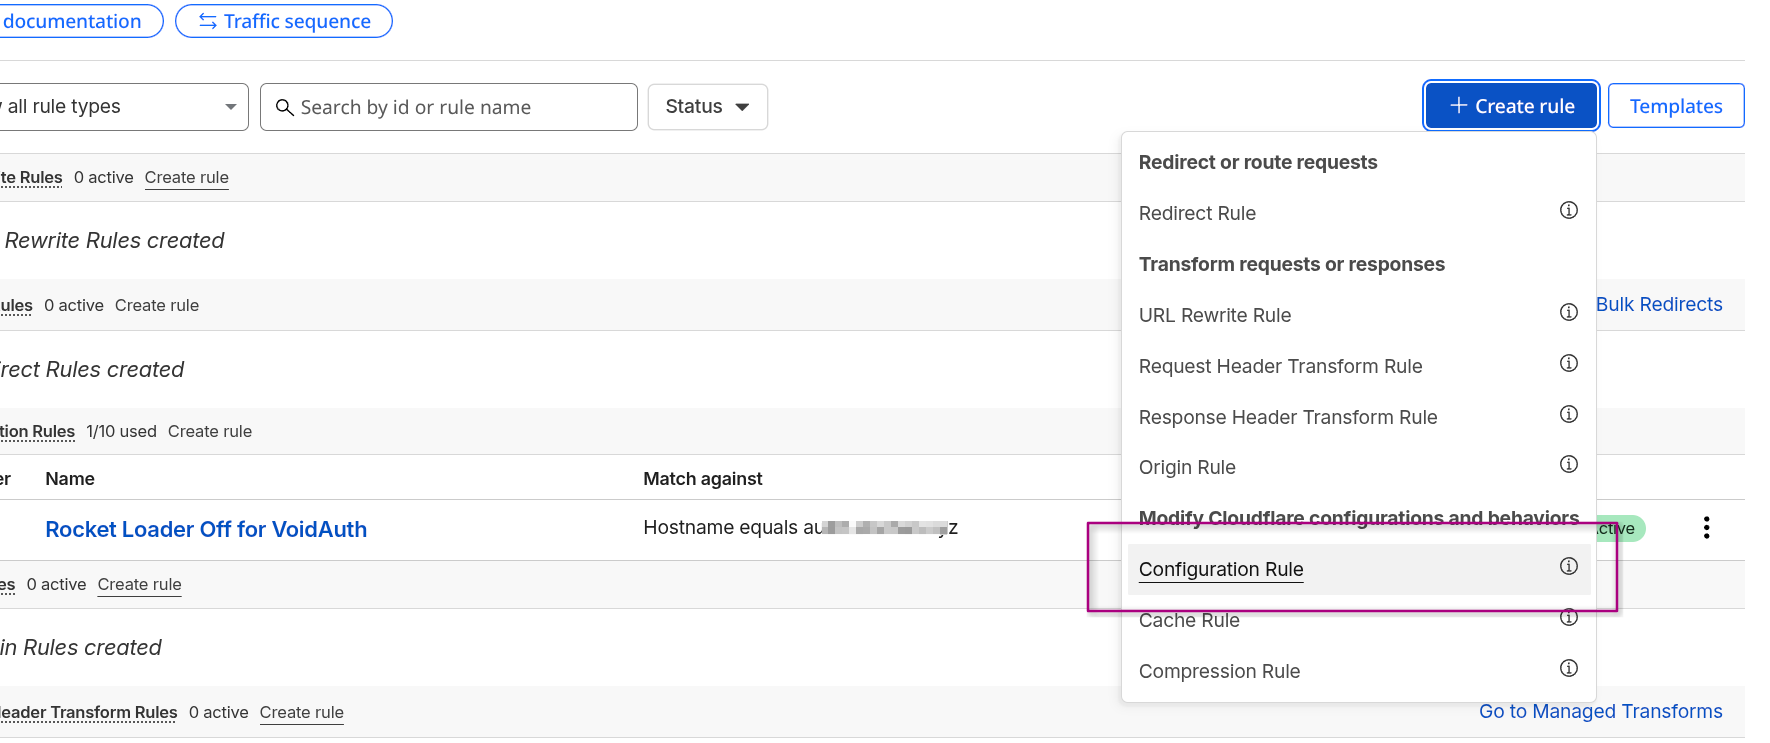The image size is (1770, 743).
Task: Click info icon beside Request Header Transform Rule
Action: coord(1568,363)
